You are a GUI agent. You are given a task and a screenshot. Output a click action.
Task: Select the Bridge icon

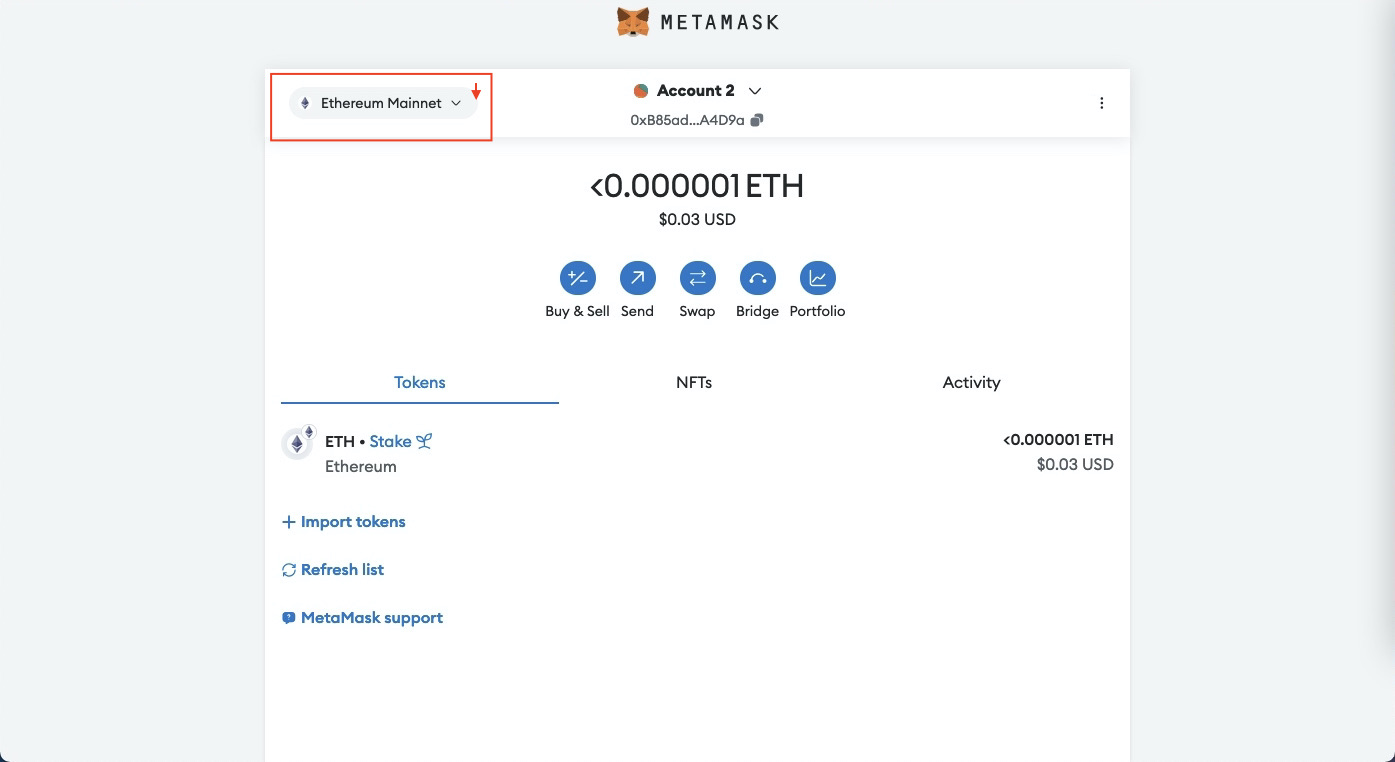tap(757, 278)
